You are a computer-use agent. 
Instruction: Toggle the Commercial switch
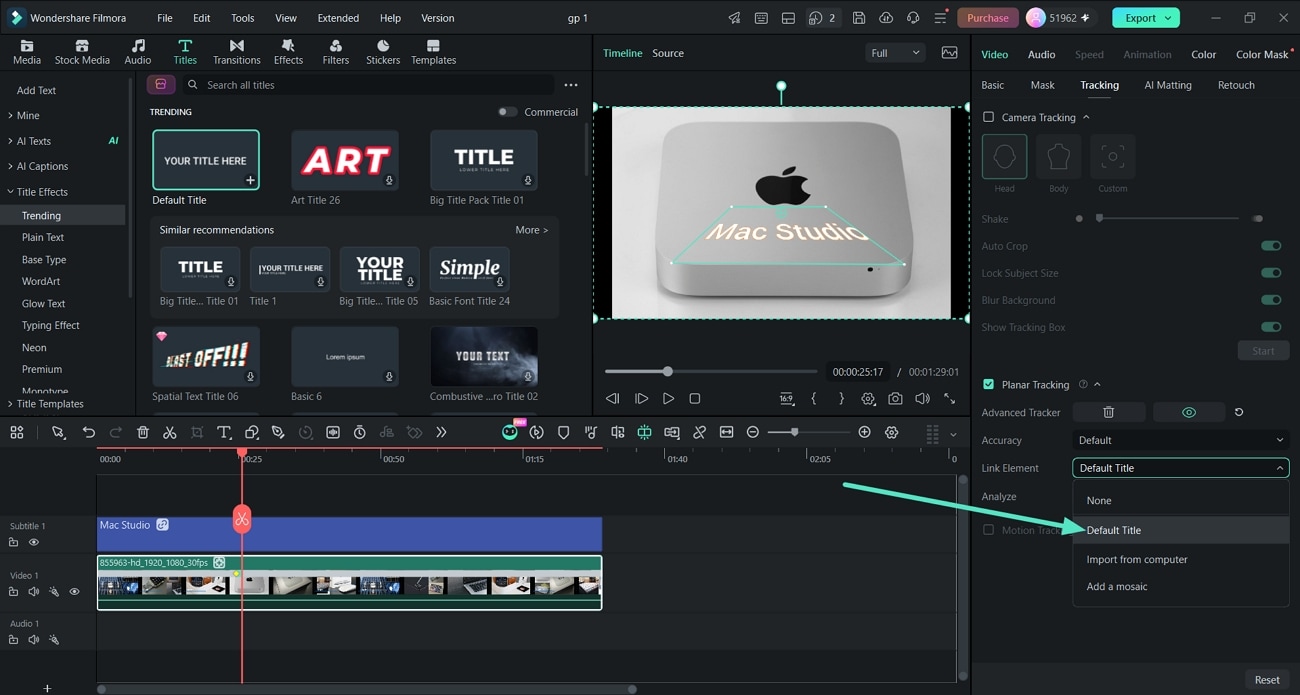(508, 112)
